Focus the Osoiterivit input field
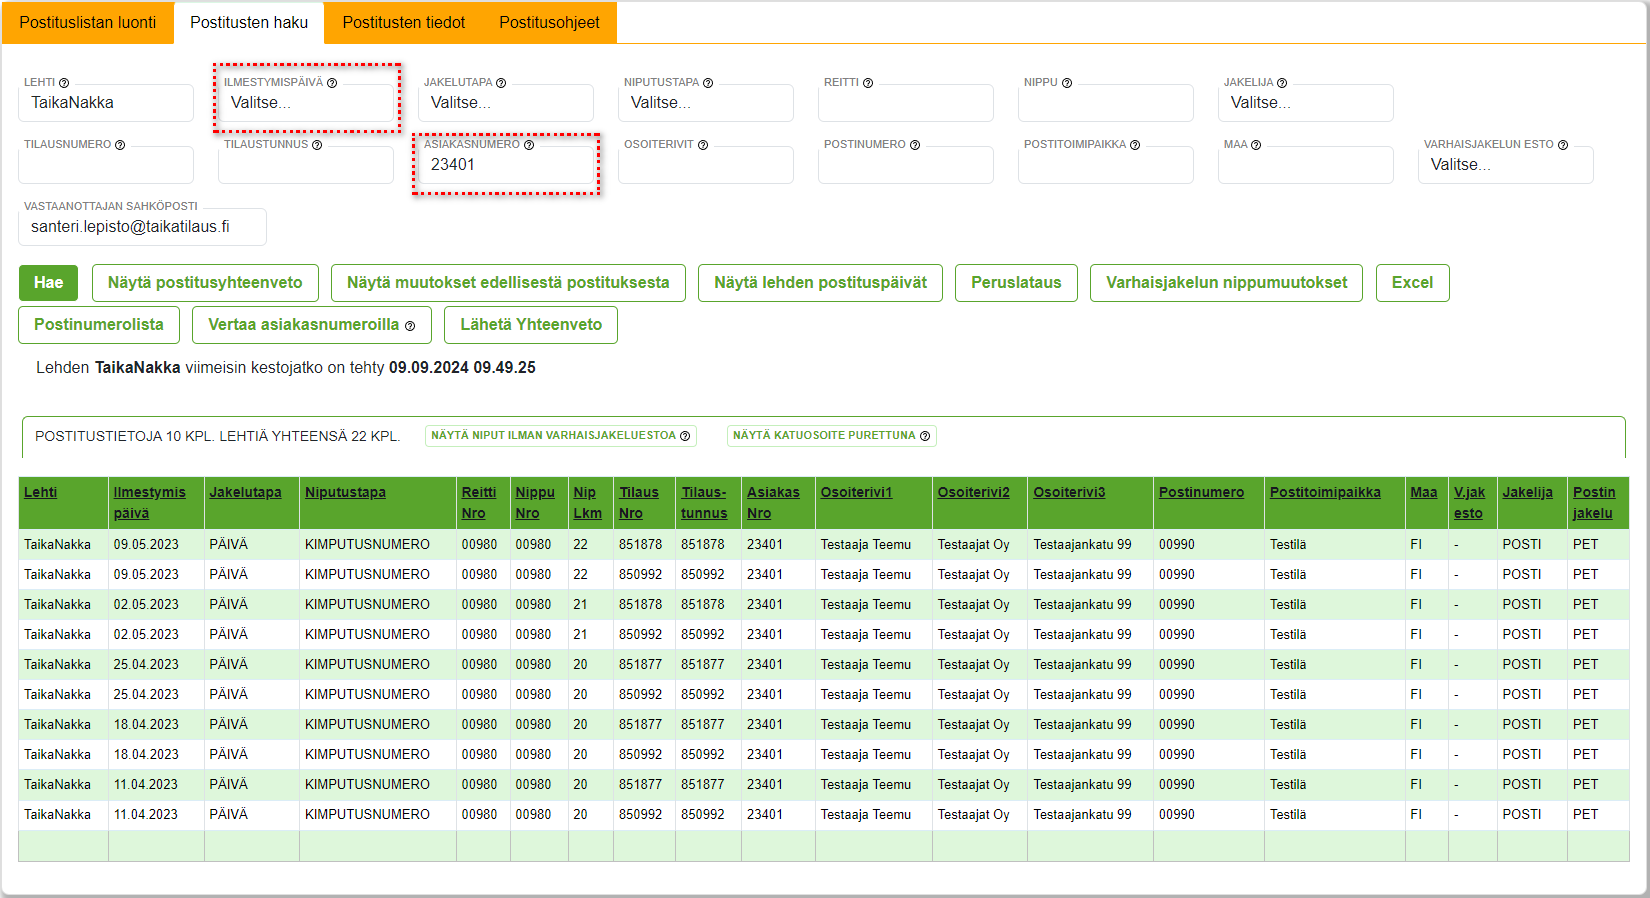Image resolution: width=1650 pixels, height=898 pixels. coord(706,165)
